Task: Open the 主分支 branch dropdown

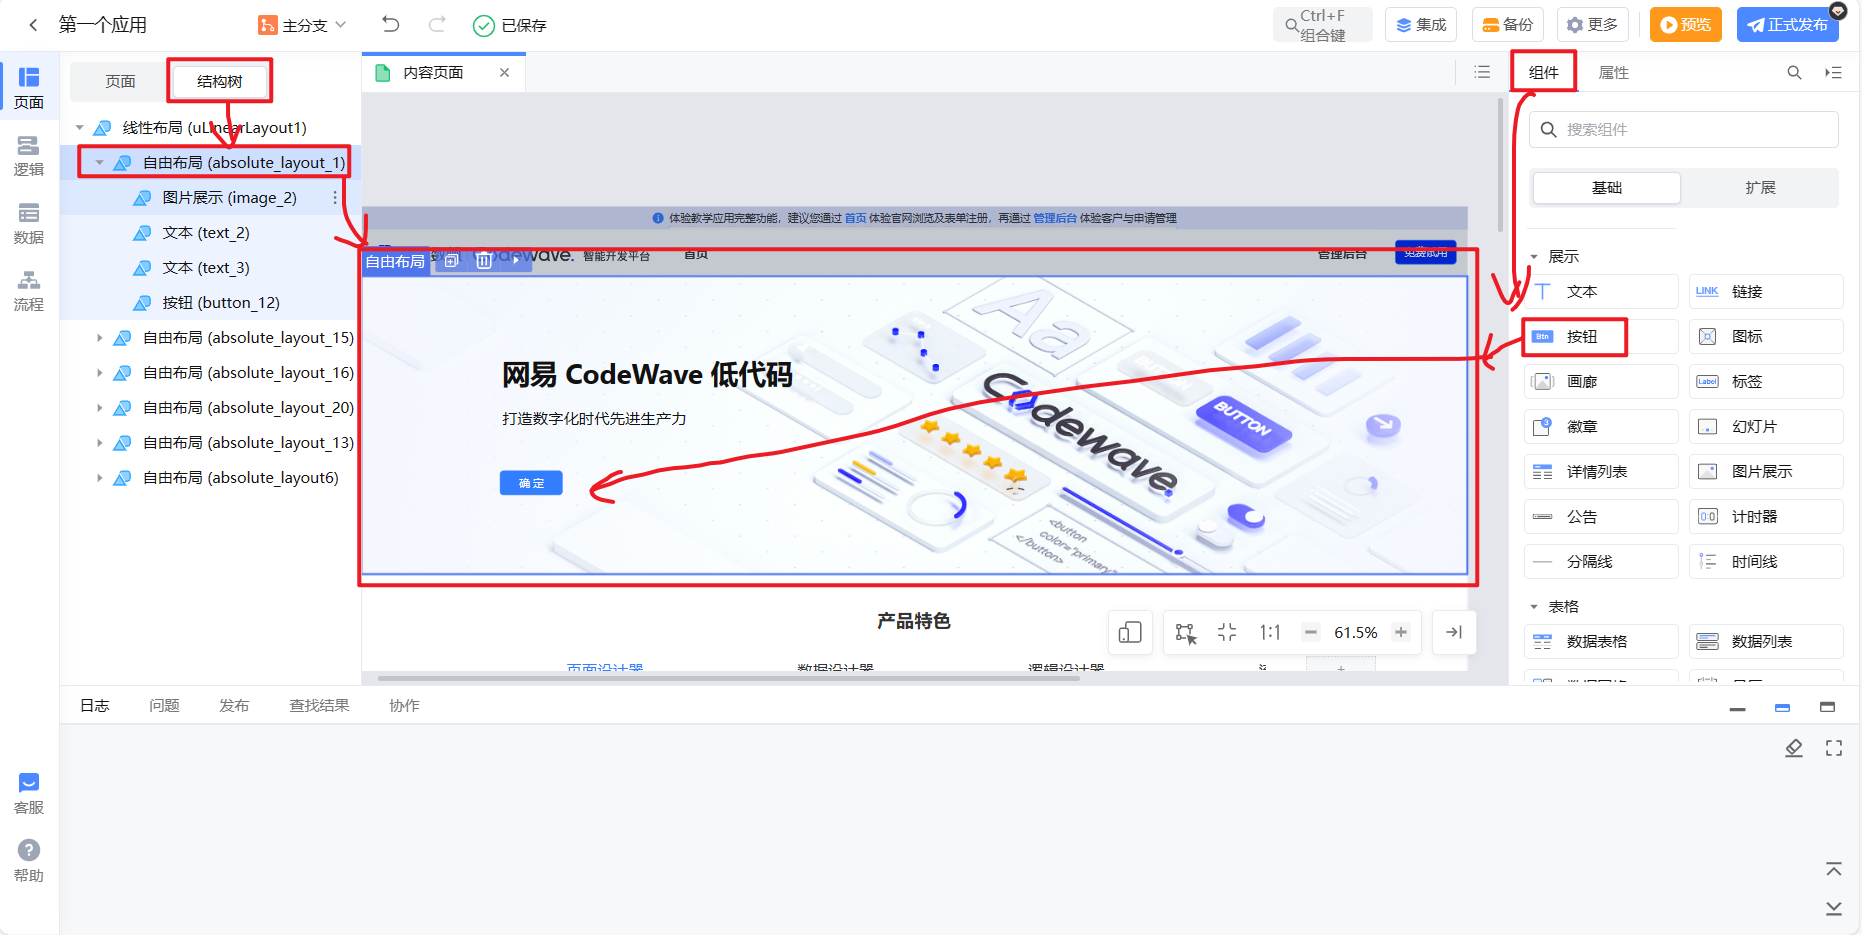Action: click(302, 25)
